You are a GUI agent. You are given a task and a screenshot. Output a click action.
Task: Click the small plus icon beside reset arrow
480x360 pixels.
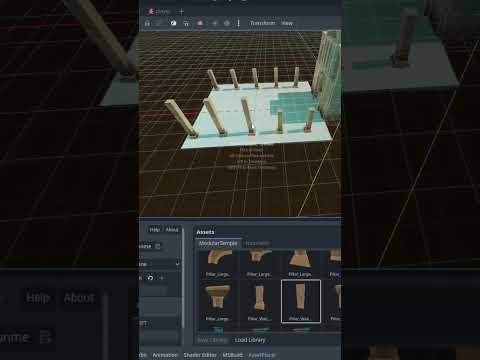click(162, 278)
